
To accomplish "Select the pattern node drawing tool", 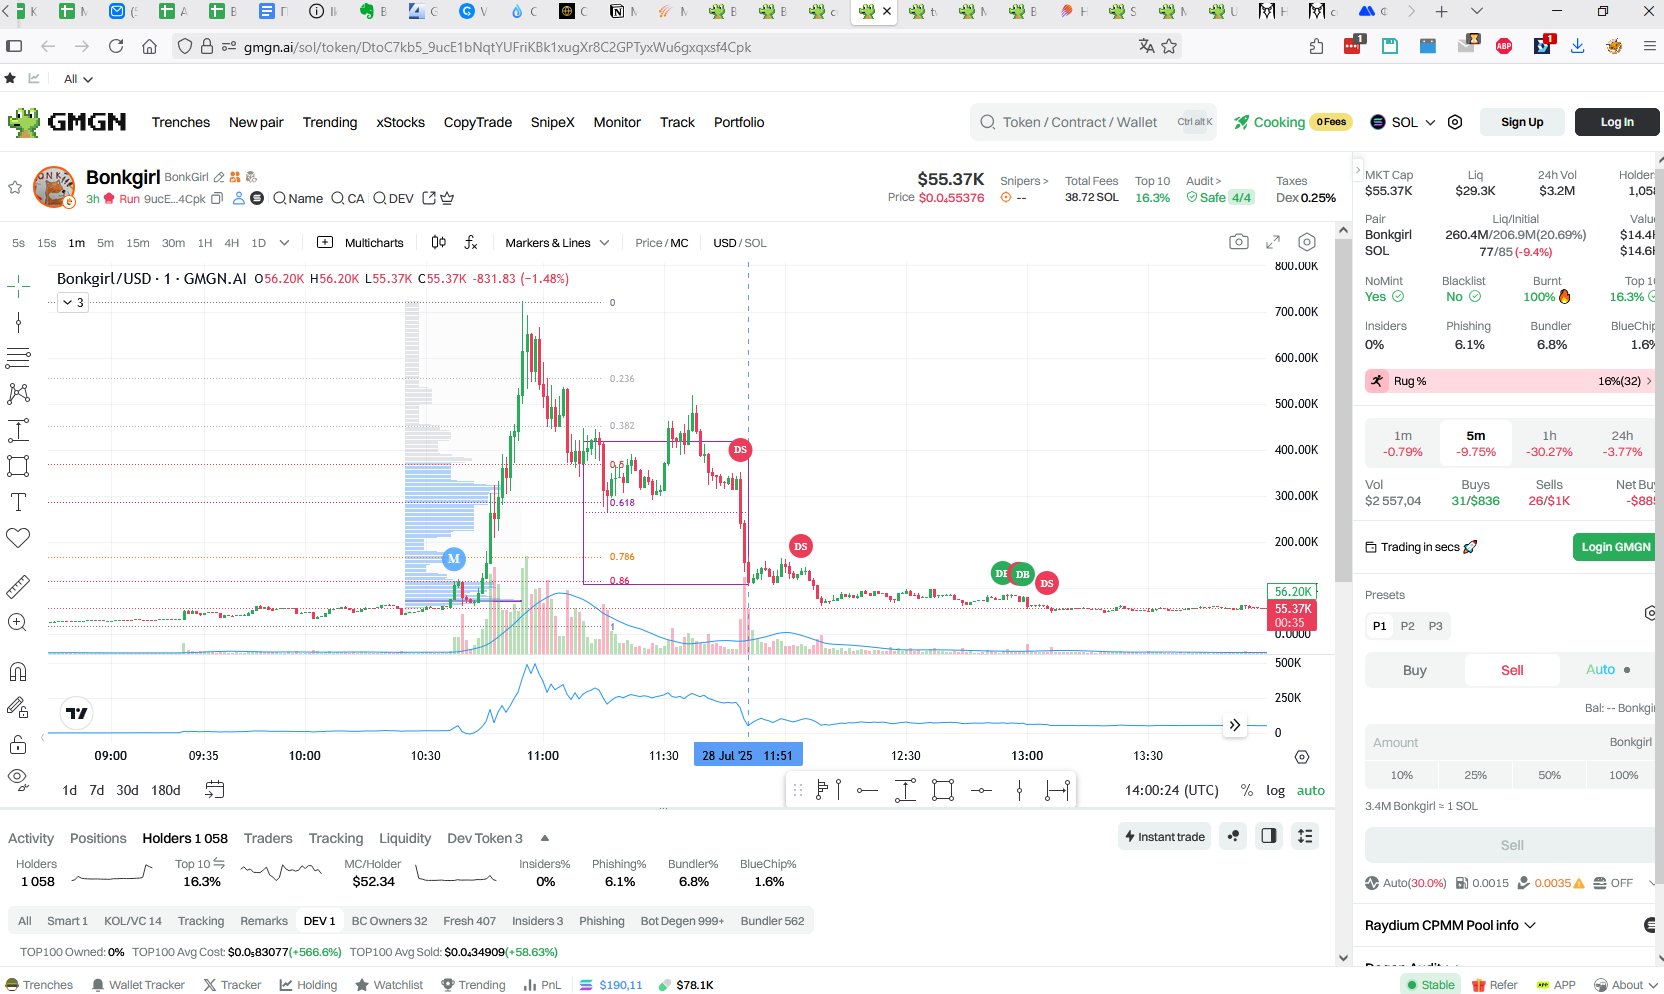I will [x=18, y=393].
